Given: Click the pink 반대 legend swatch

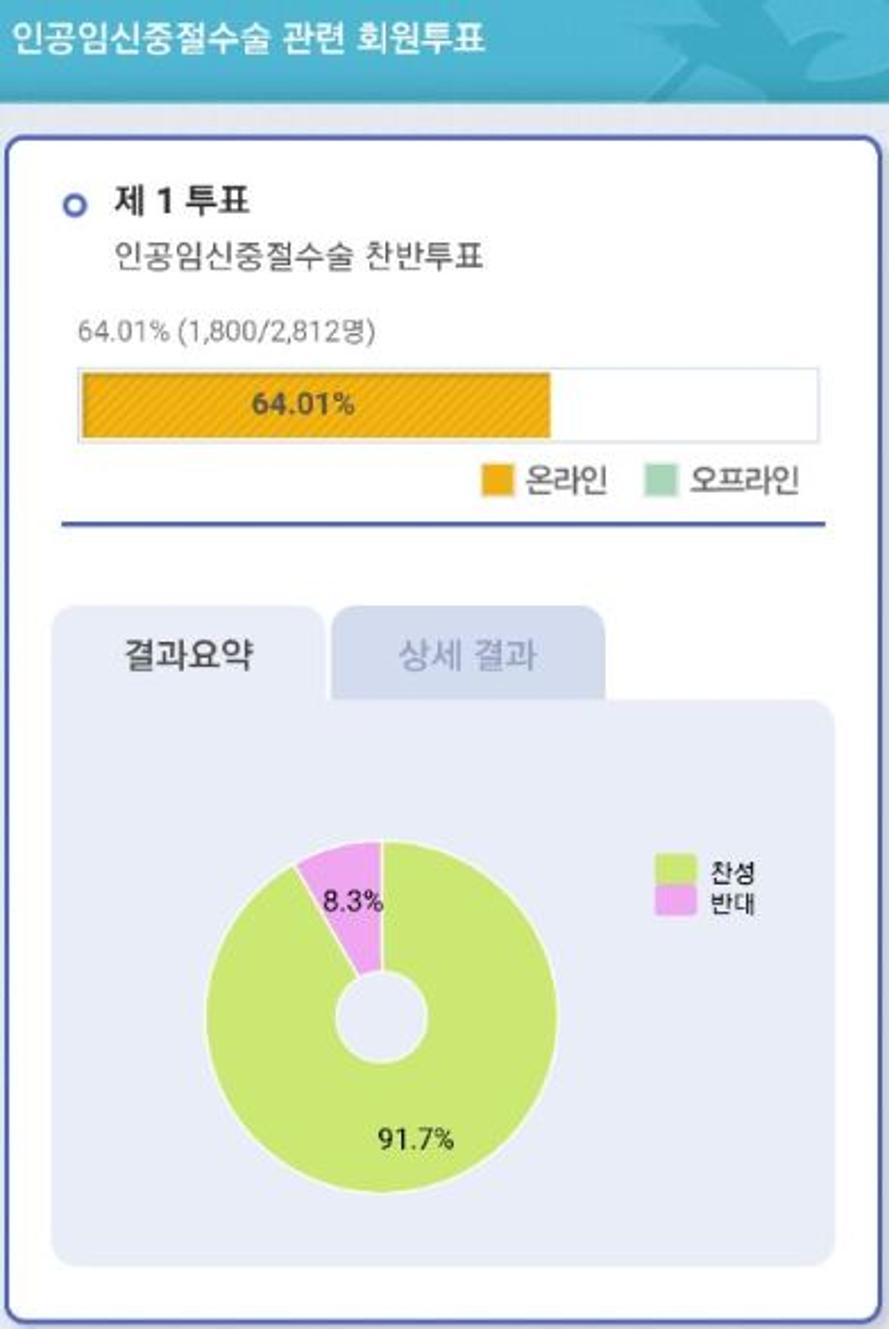Looking at the screenshot, I should coord(675,902).
